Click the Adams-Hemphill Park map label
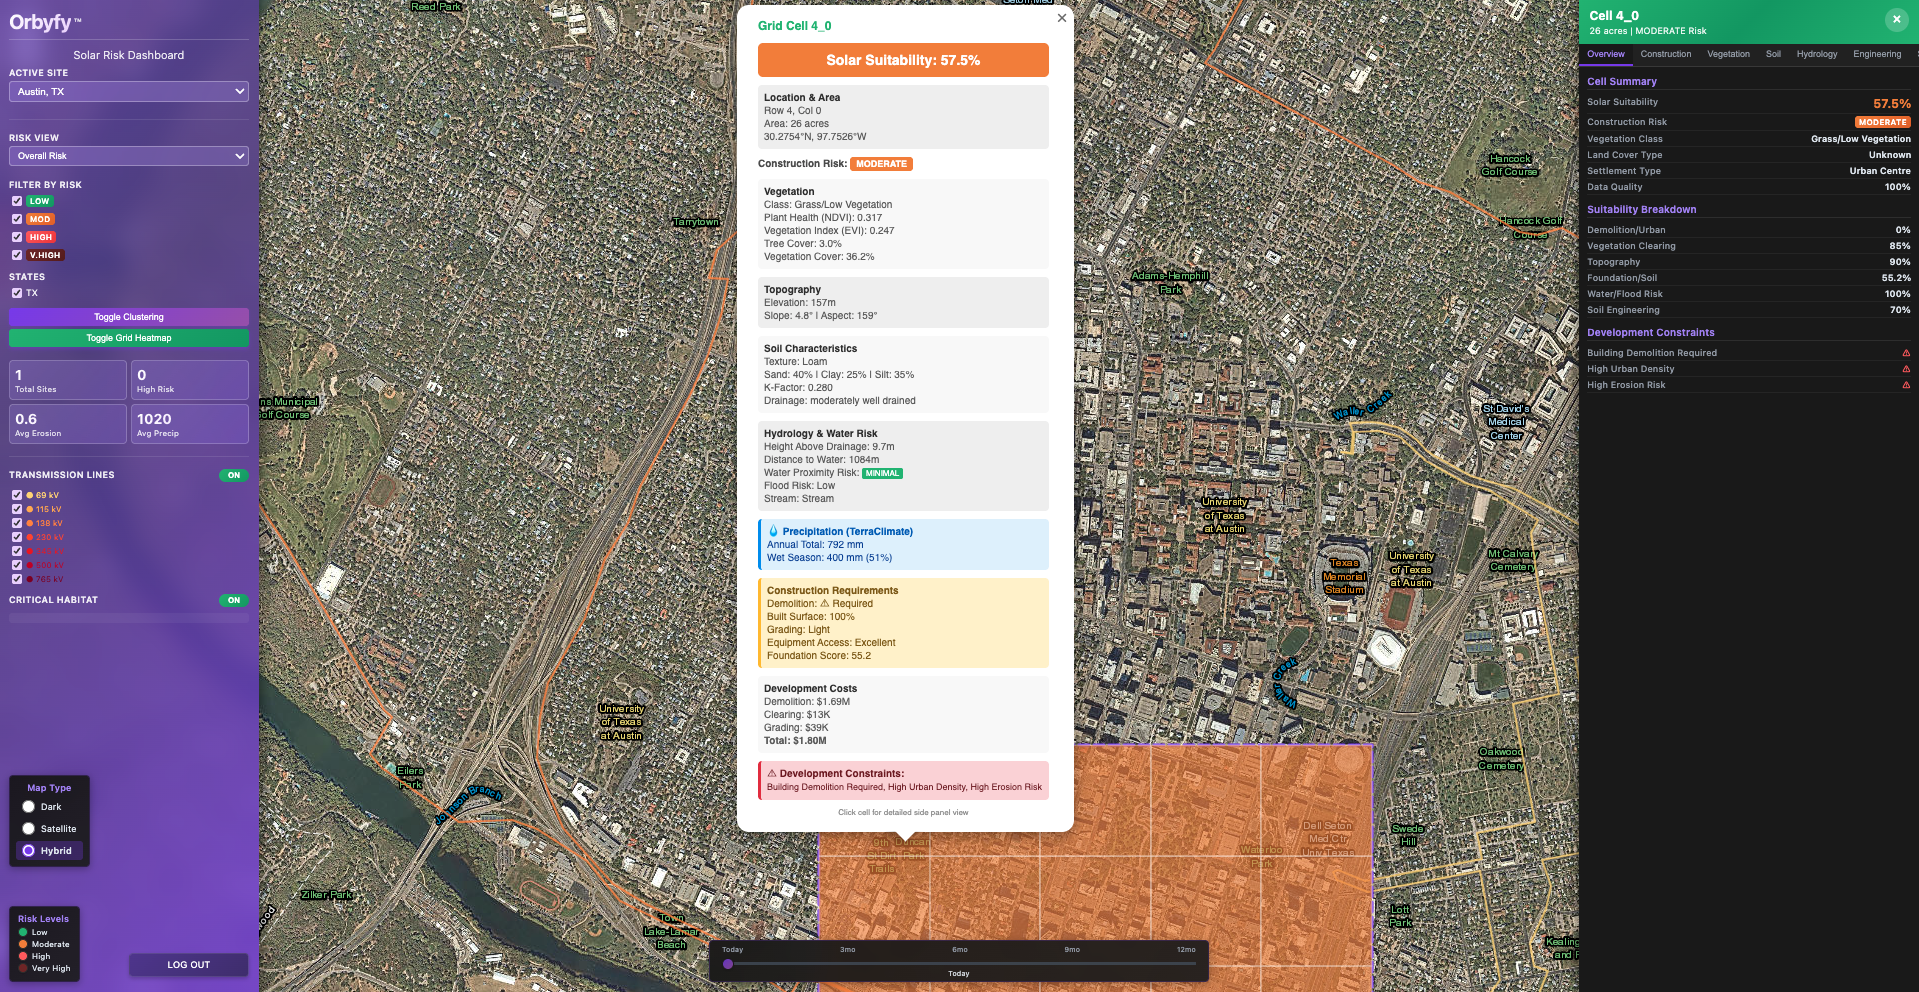This screenshot has height=992, width=1919. pos(1170,282)
